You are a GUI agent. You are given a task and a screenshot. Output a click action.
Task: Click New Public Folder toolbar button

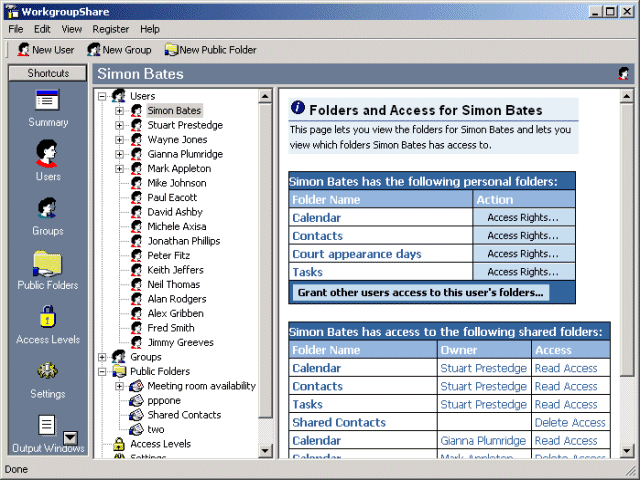click(211, 50)
